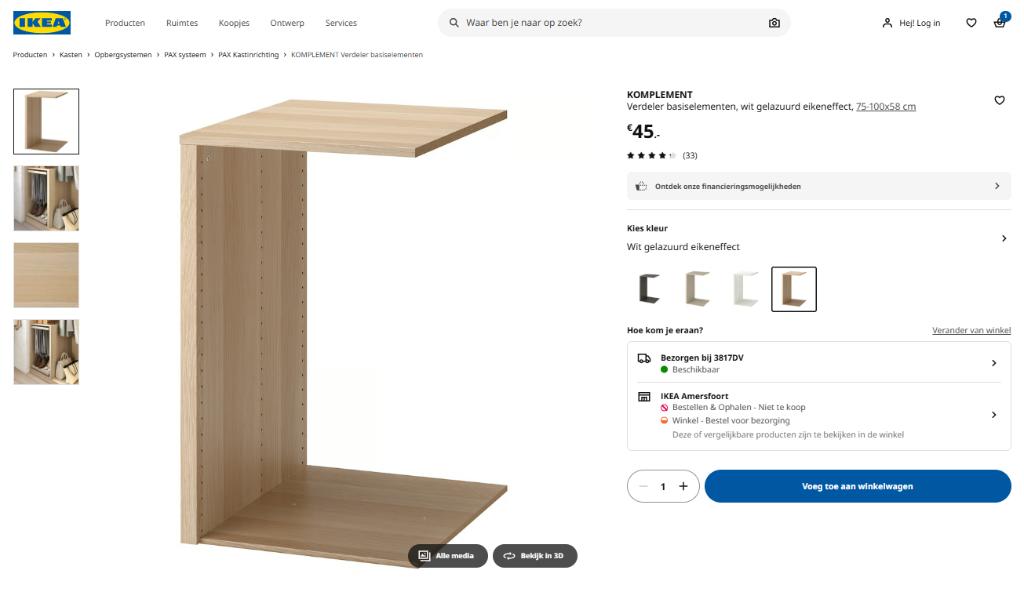
Task: Save product using the wishlist heart icon
Action: tap(999, 100)
